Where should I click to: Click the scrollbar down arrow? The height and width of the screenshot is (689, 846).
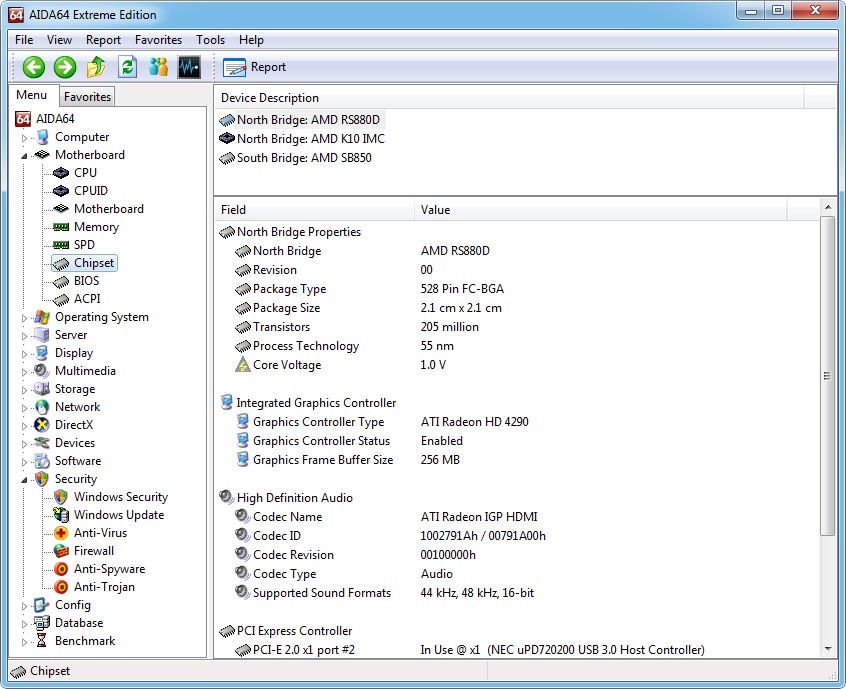click(x=828, y=649)
